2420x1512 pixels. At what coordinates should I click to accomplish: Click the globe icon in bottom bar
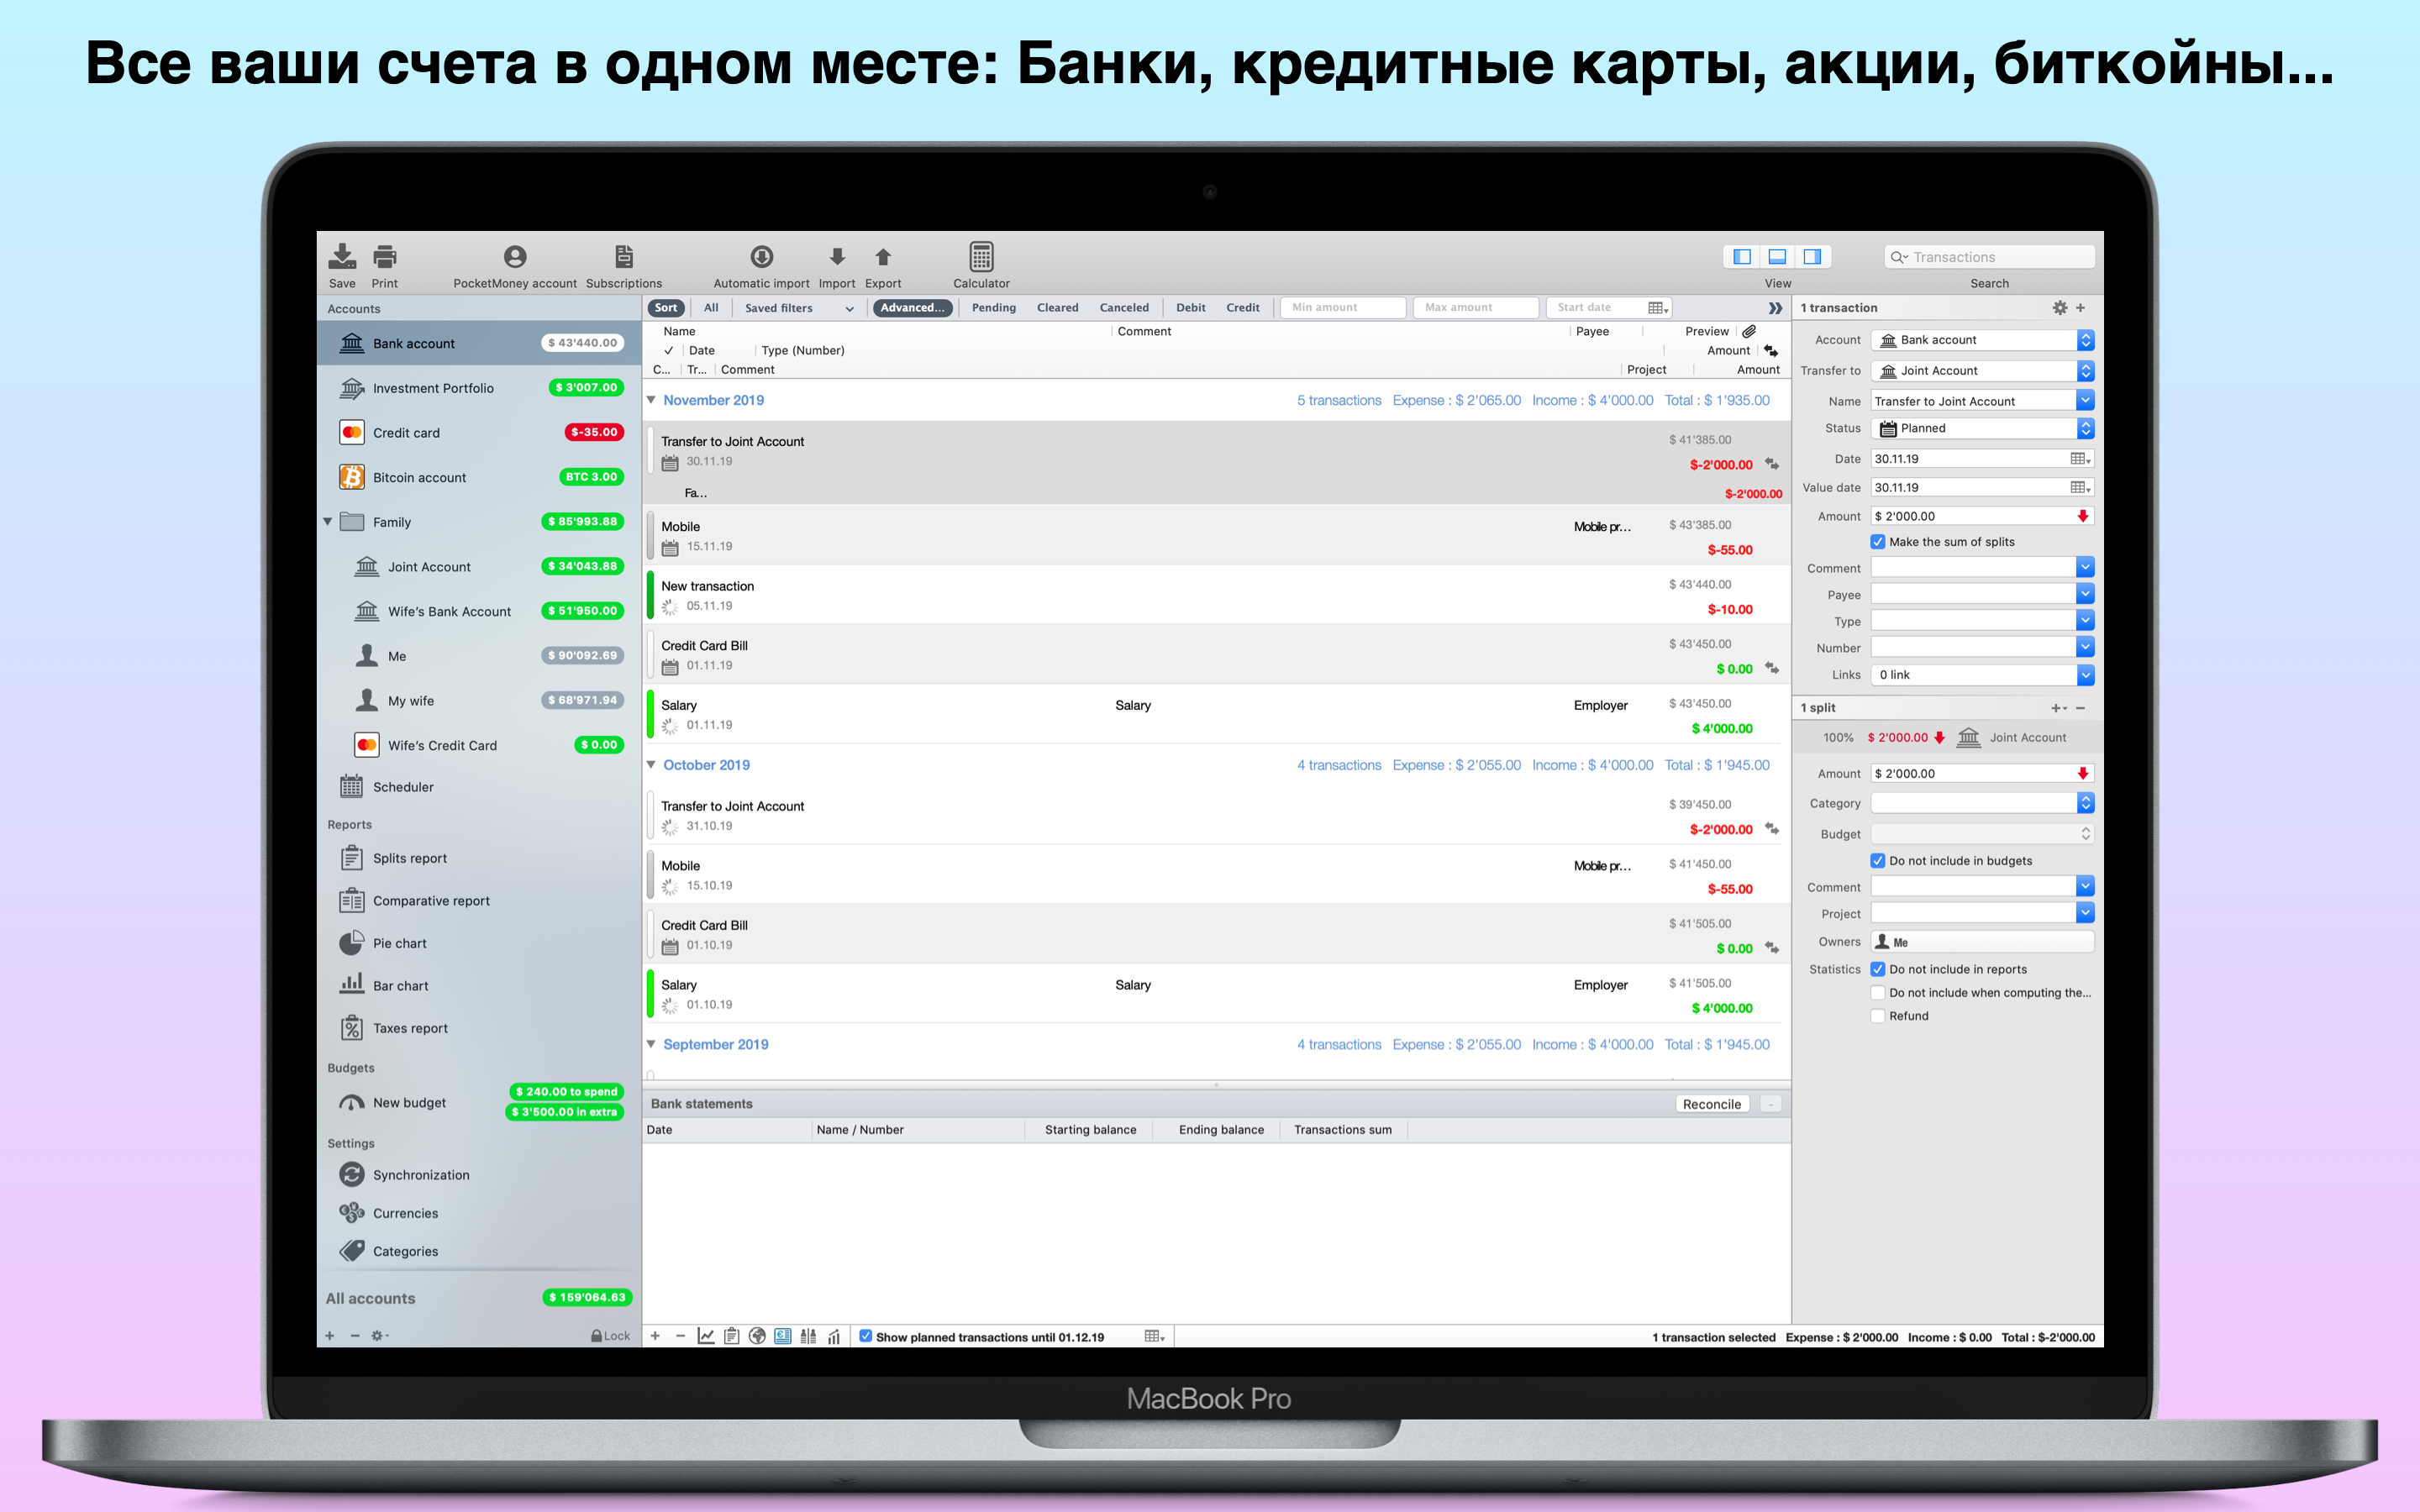pyautogui.click(x=757, y=1336)
